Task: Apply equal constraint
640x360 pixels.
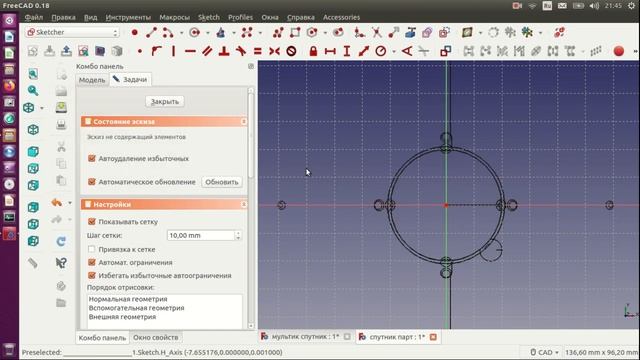Action: point(258,51)
